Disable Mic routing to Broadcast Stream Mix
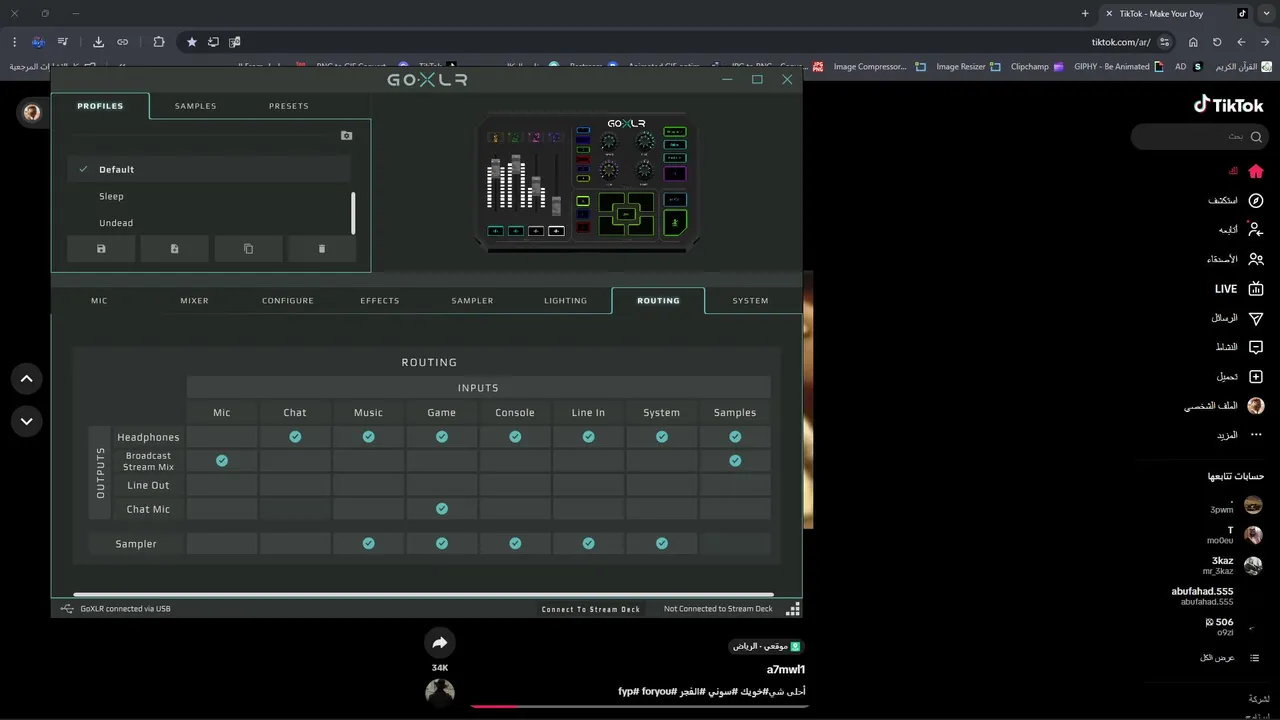1280x720 pixels. click(222, 461)
